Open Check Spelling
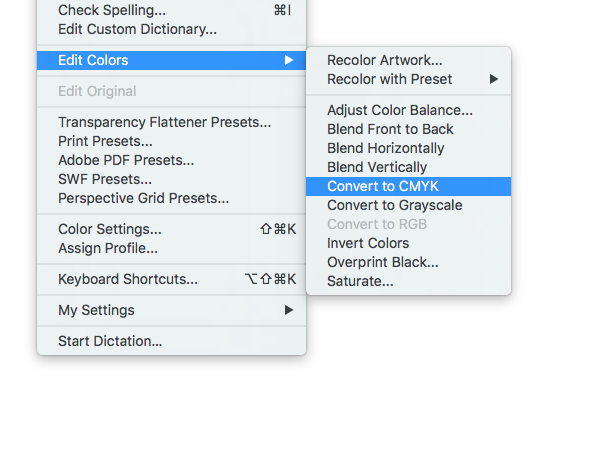Screen dimensions: 595x458 click(172, 10)
